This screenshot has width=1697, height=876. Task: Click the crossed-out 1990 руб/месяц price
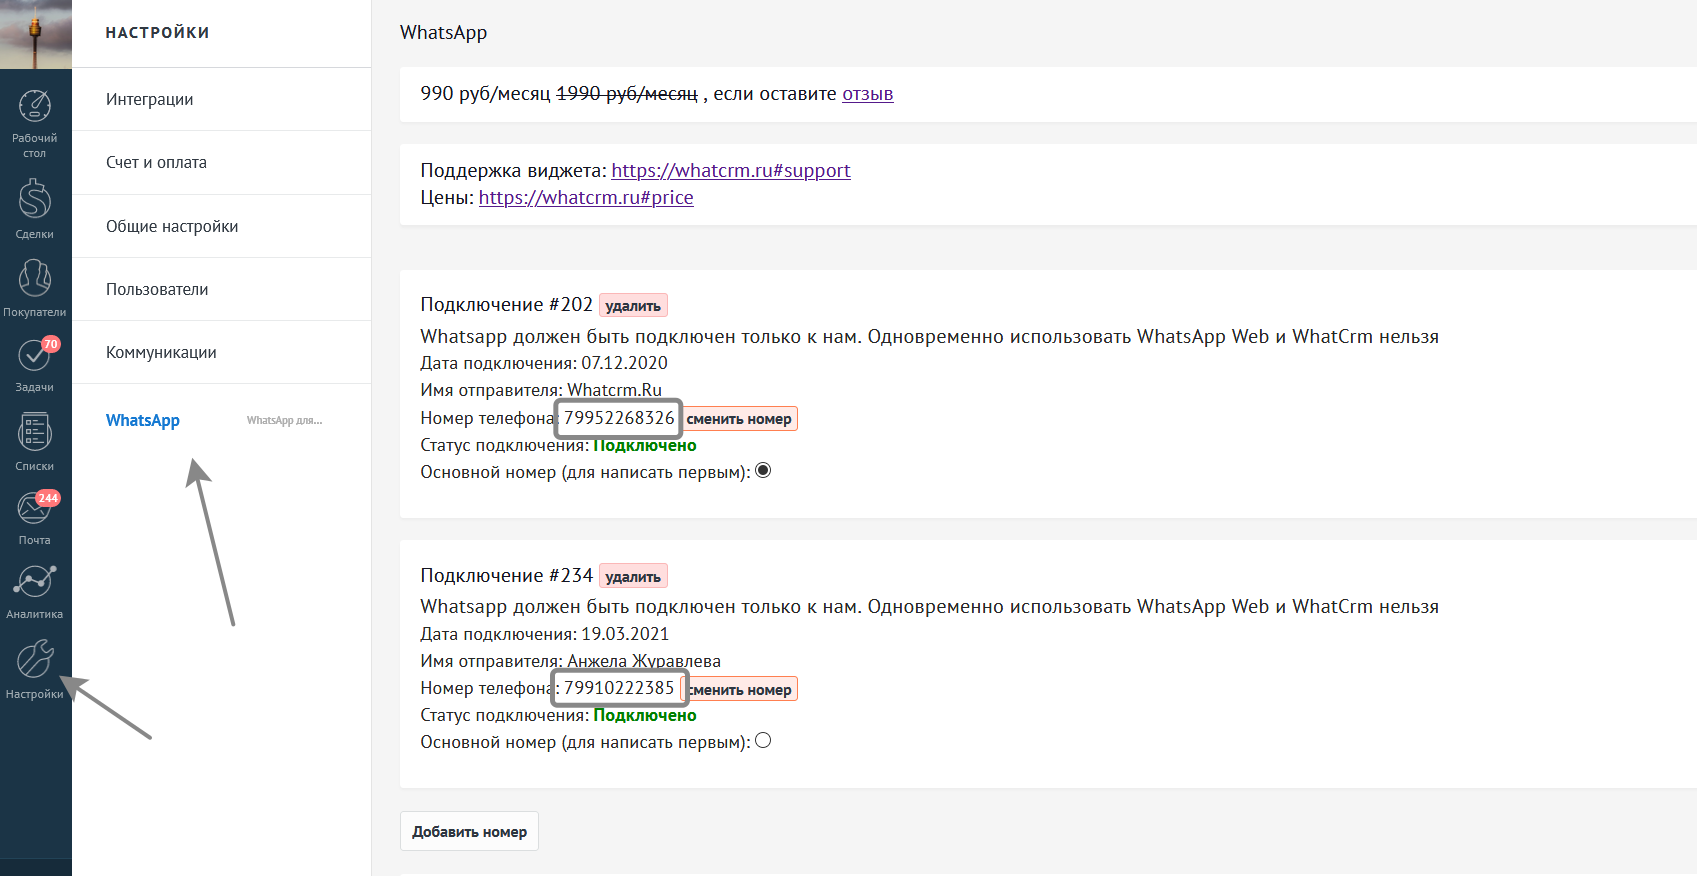(x=627, y=94)
